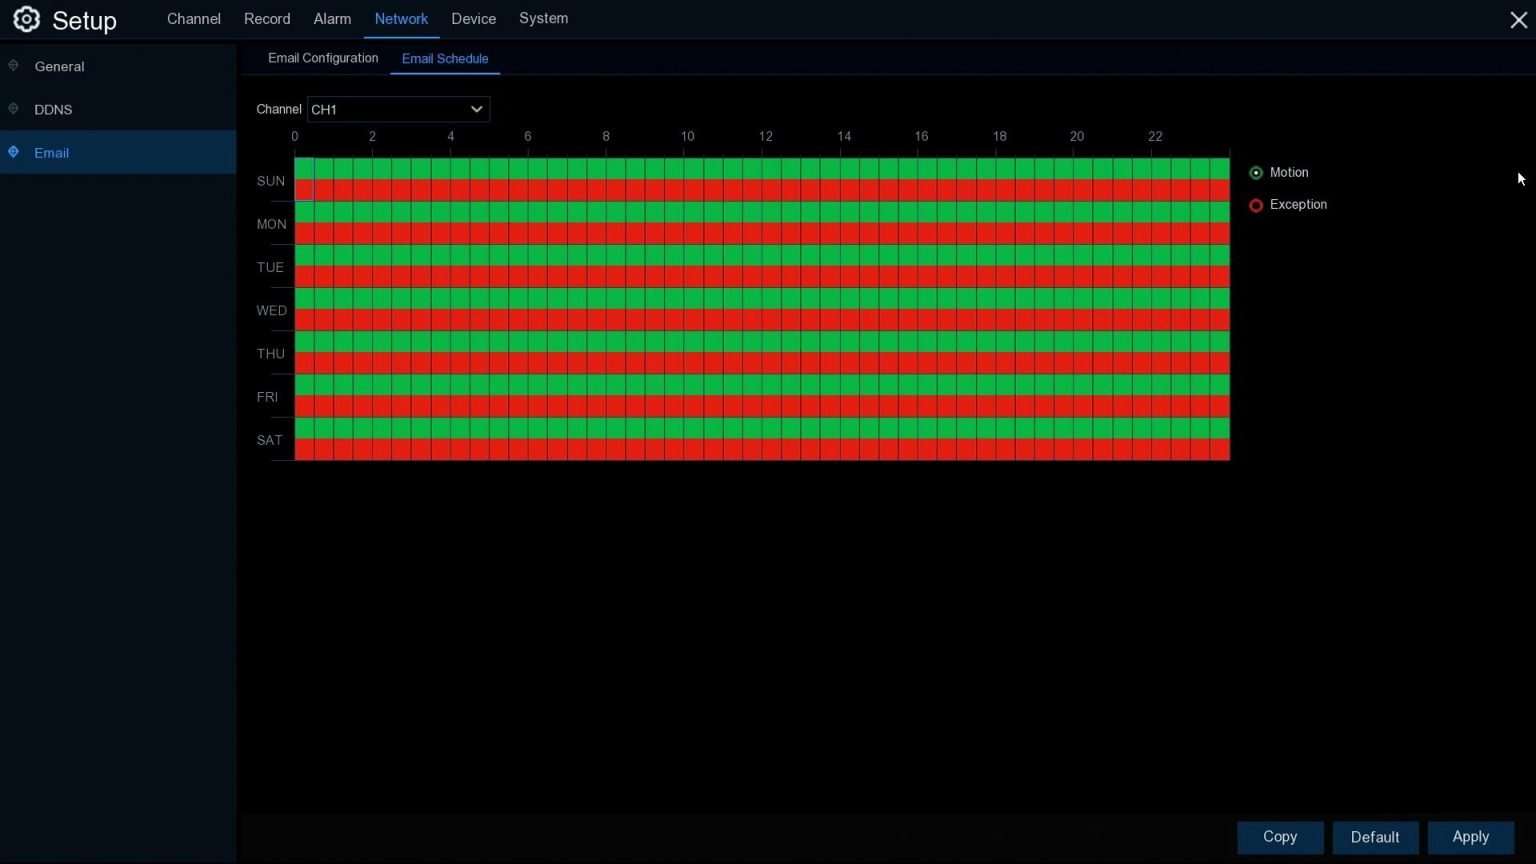This screenshot has width=1536, height=864.
Task: Open the Device menu tab
Action: [473, 19]
